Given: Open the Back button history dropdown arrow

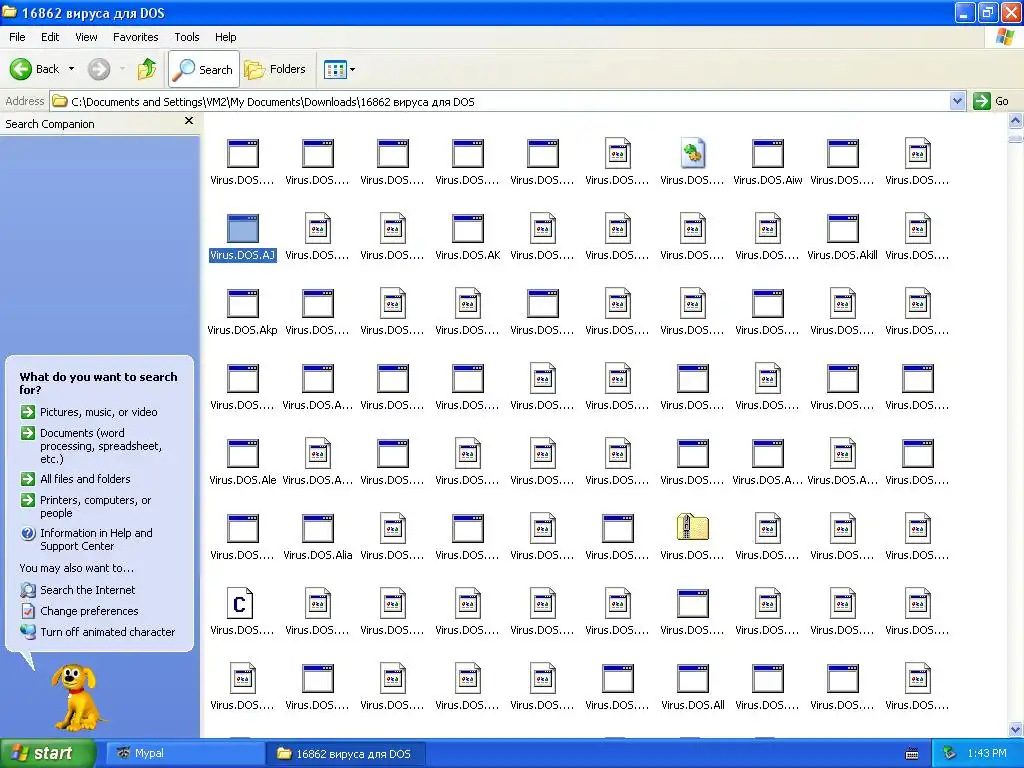Looking at the screenshot, I should (71, 69).
